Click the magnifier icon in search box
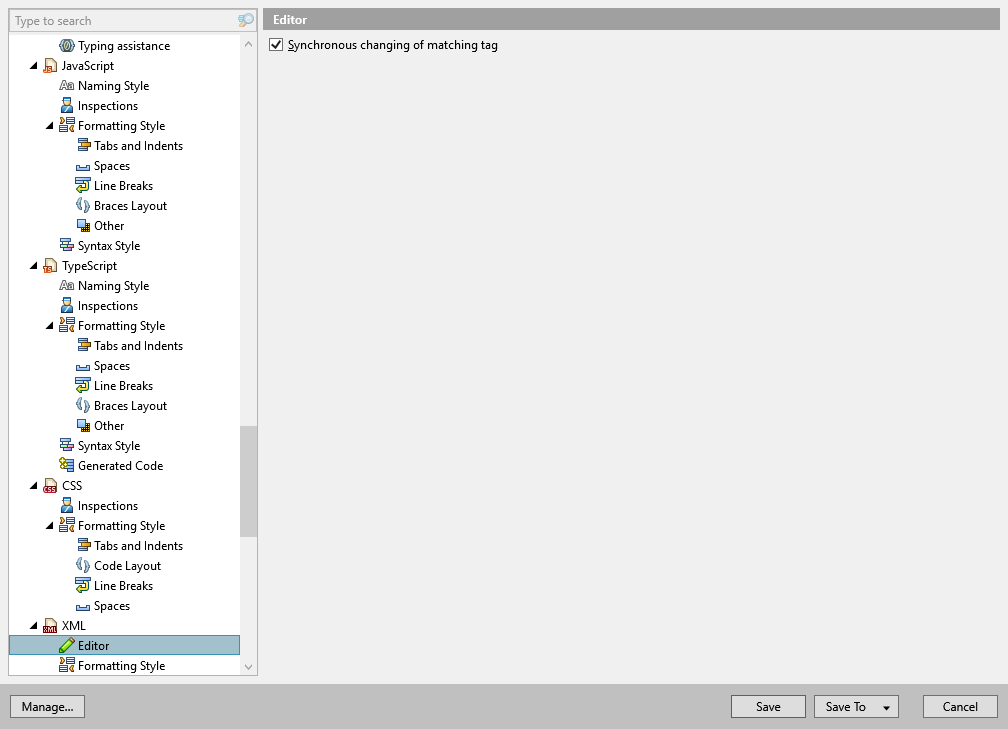The image size is (1008, 729). point(249,20)
